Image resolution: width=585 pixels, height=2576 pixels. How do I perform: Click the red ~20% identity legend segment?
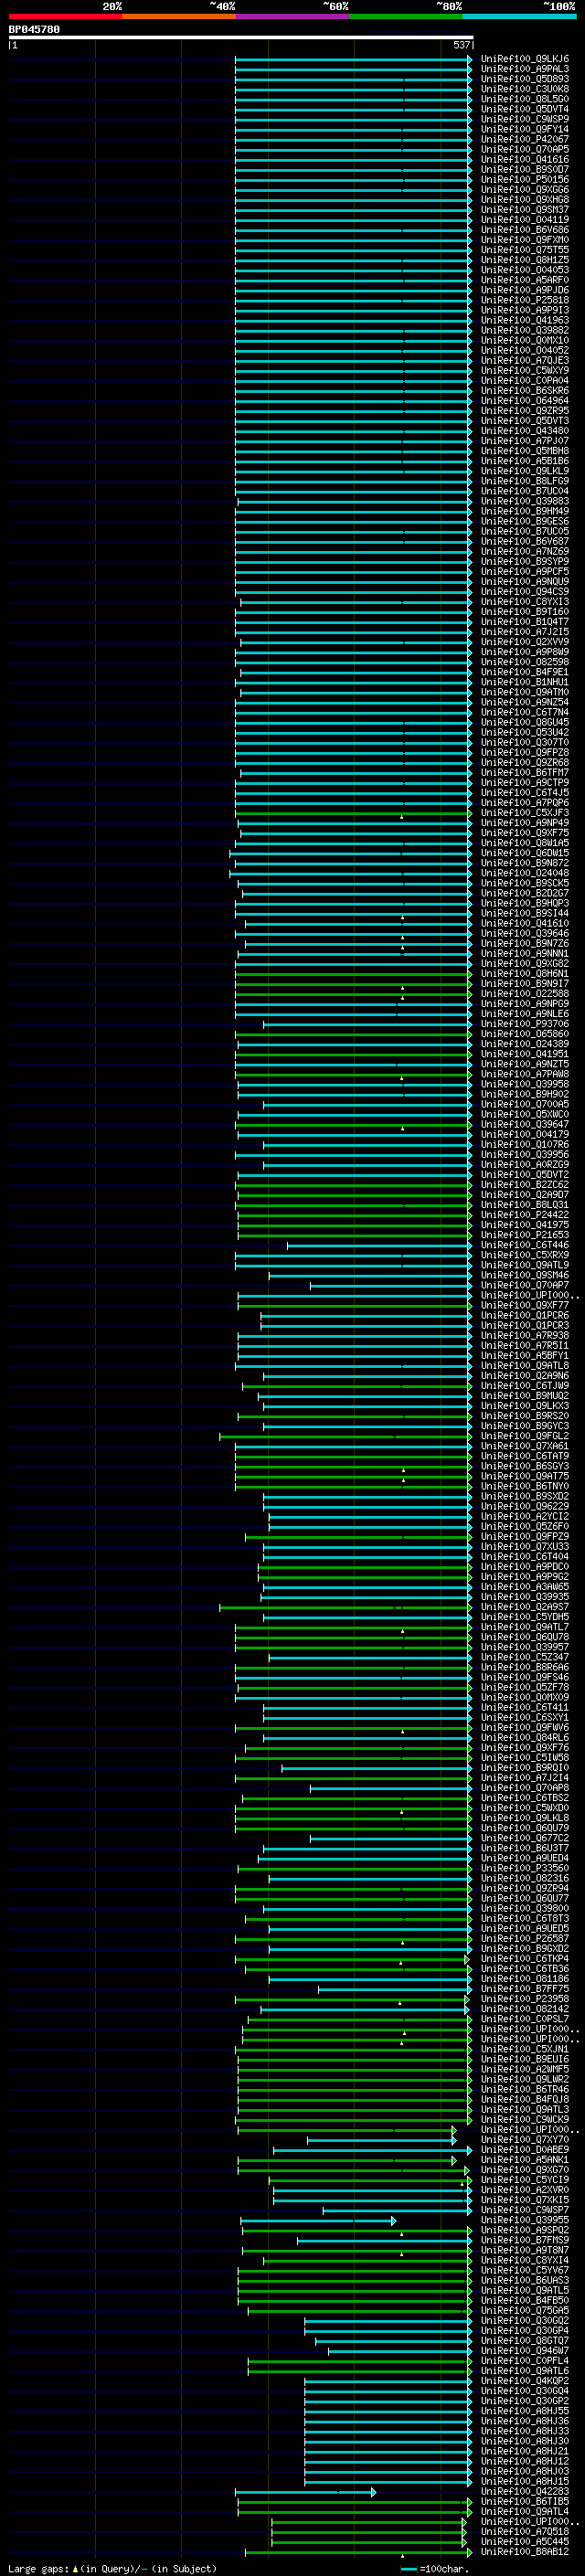click(x=66, y=16)
